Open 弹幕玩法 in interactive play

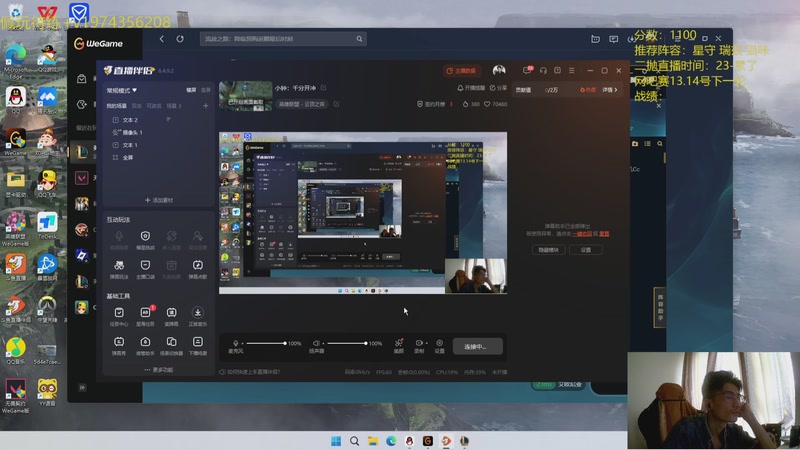click(119, 269)
